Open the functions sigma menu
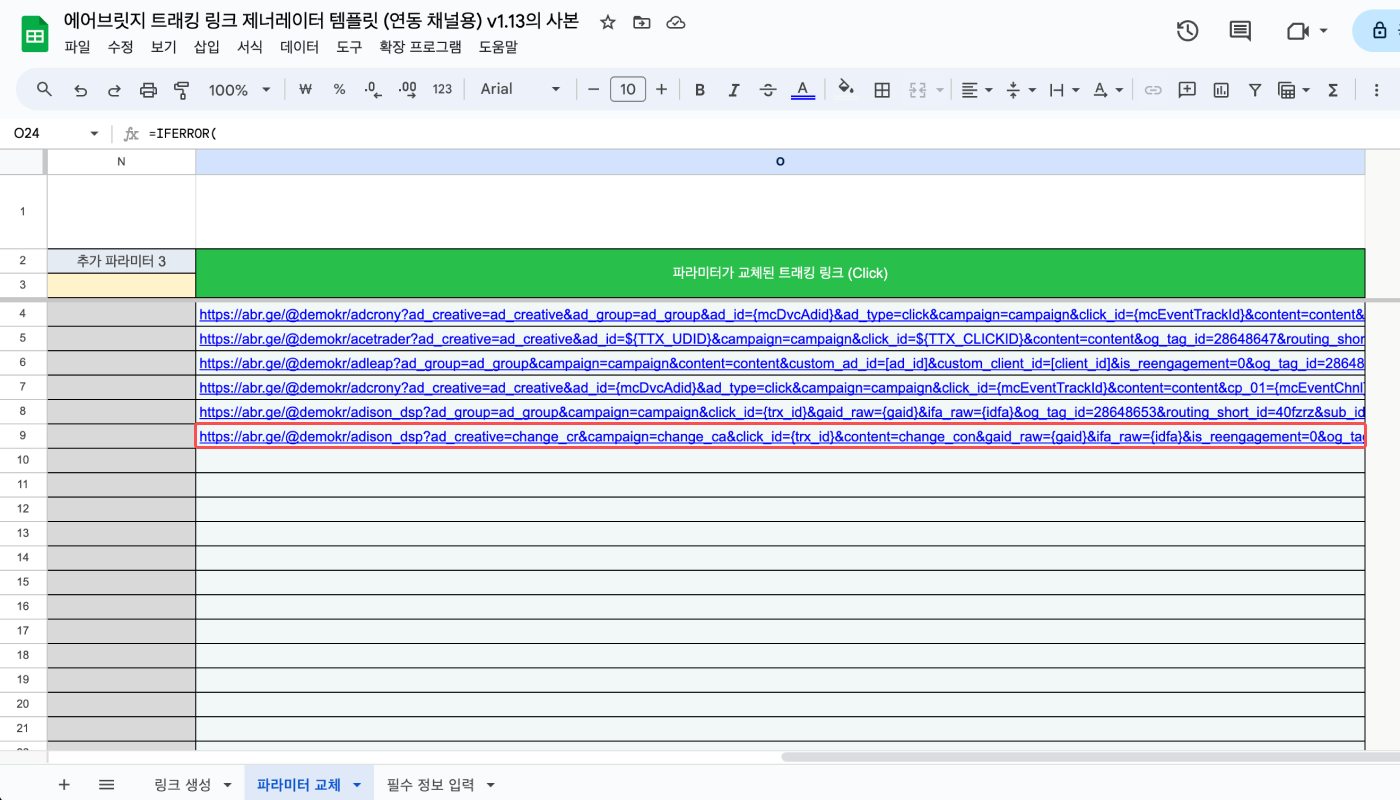 point(1333,90)
